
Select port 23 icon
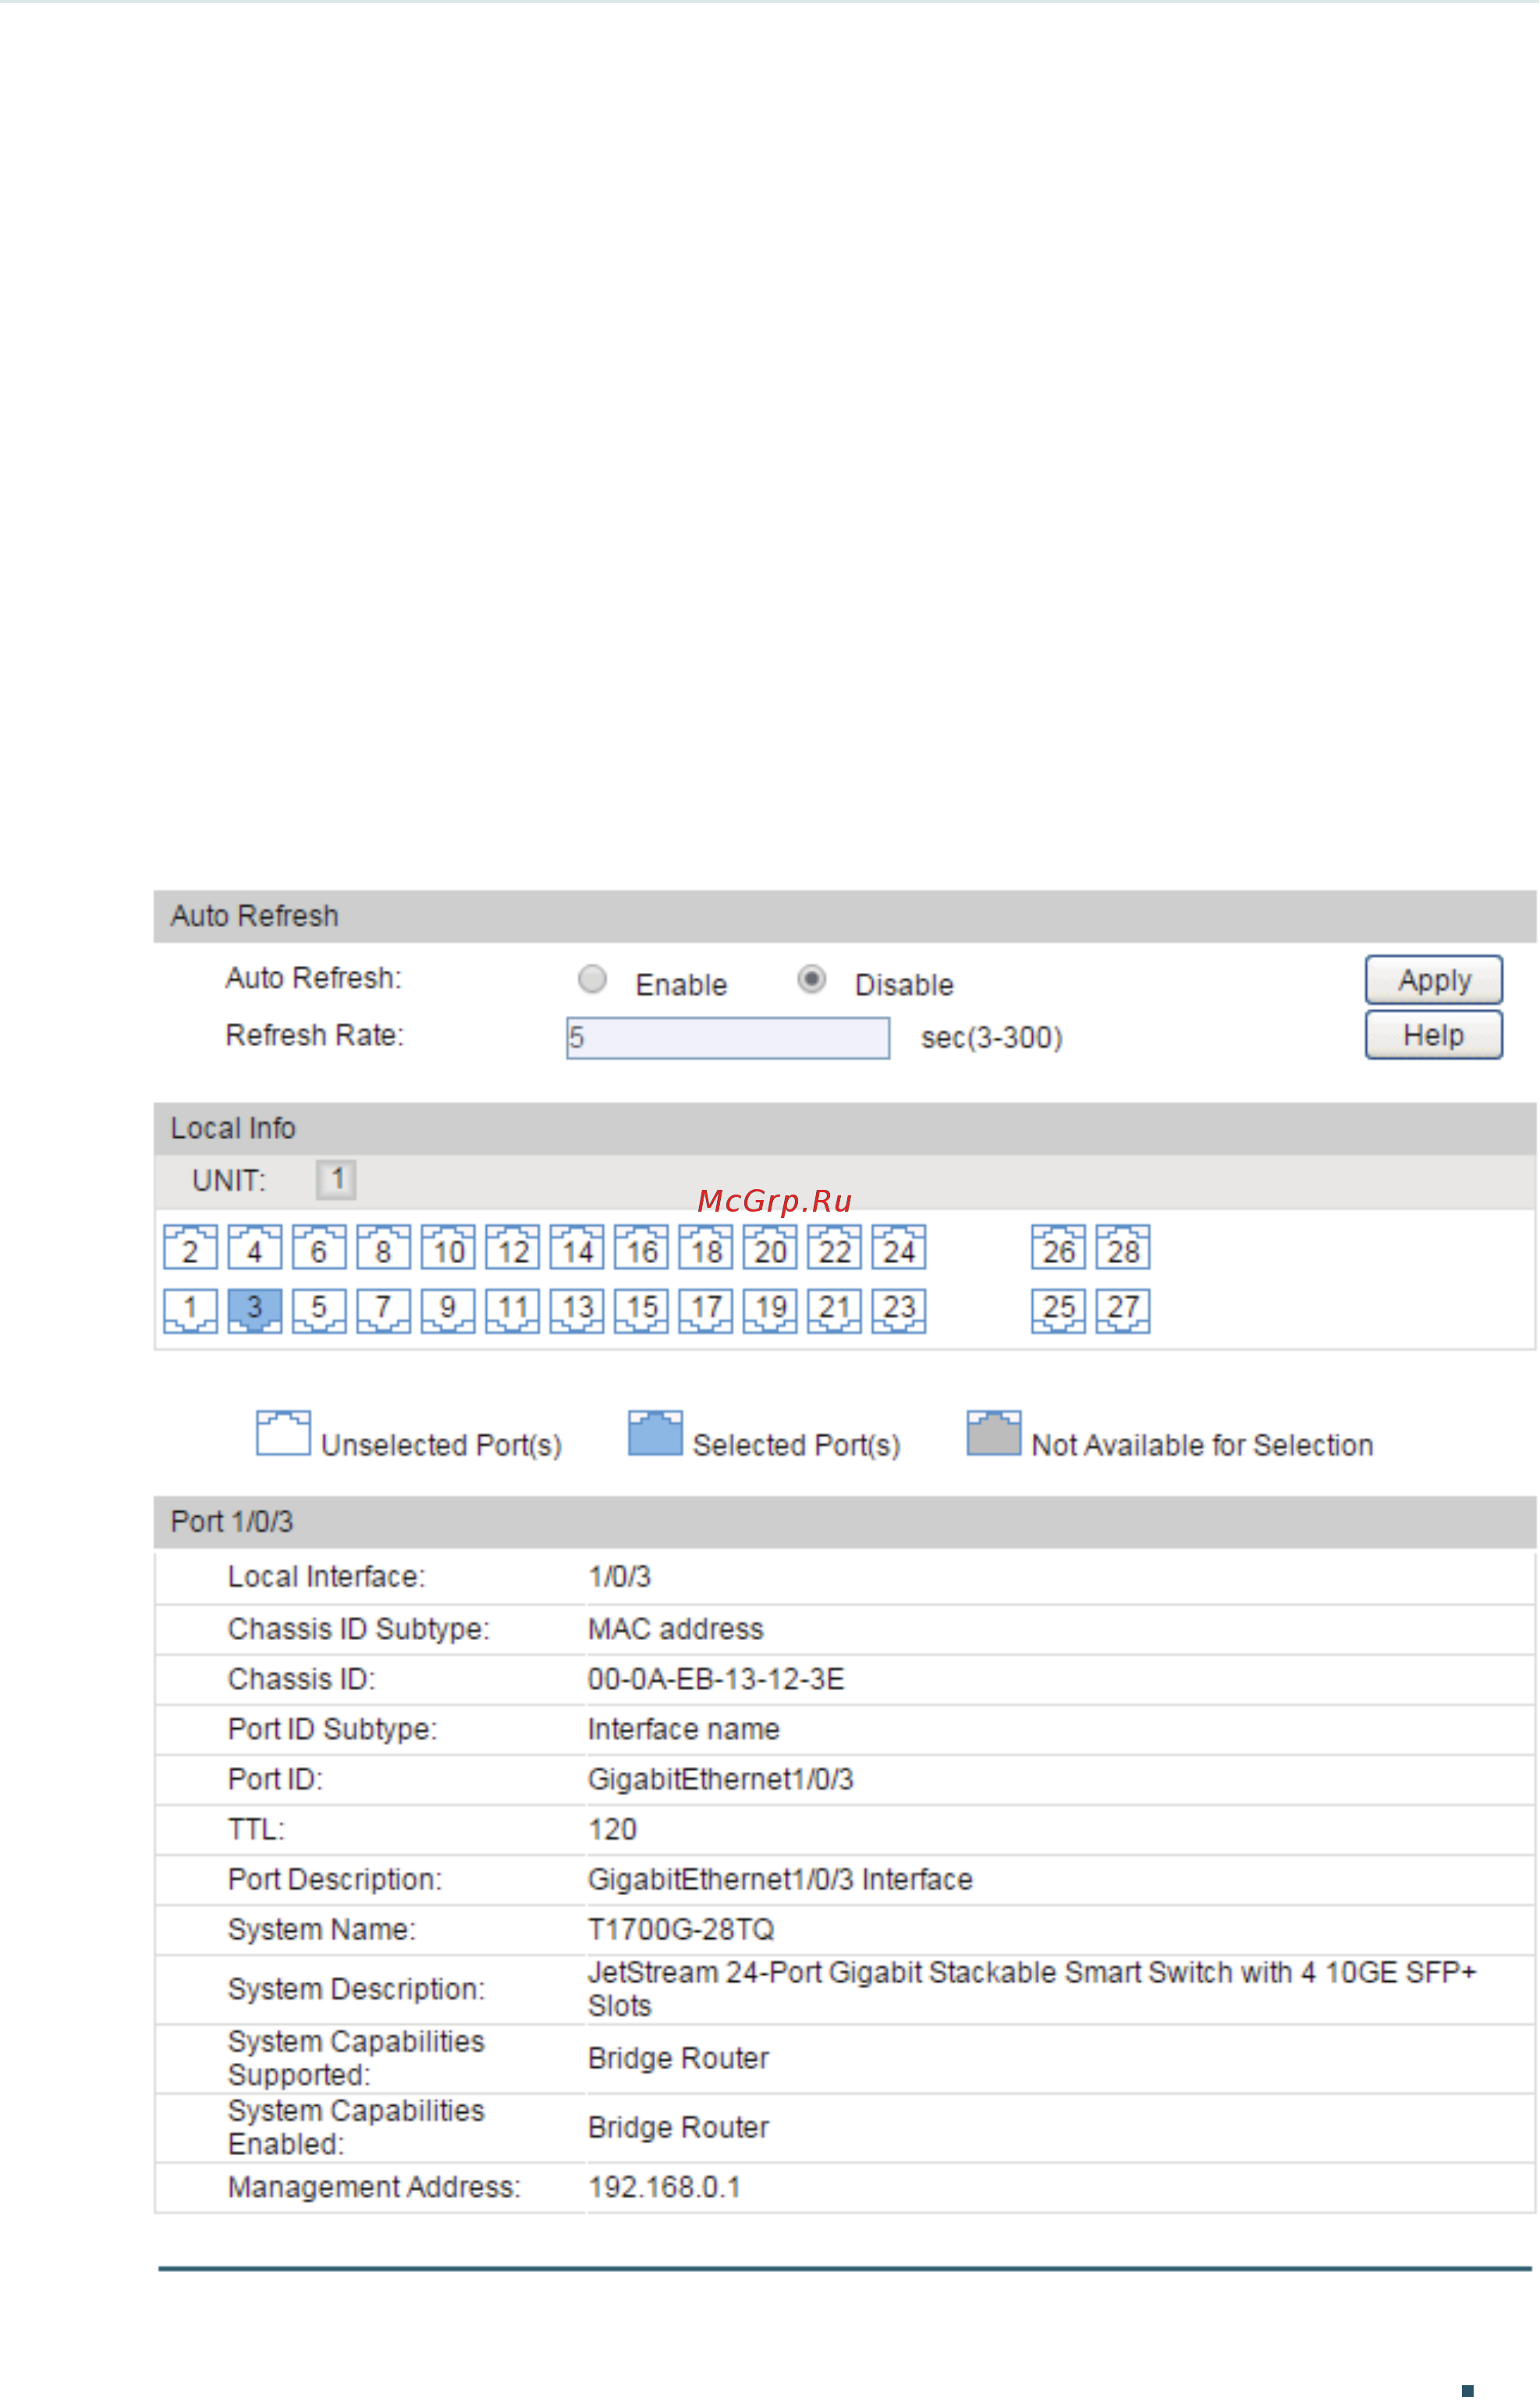[x=899, y=1310]
